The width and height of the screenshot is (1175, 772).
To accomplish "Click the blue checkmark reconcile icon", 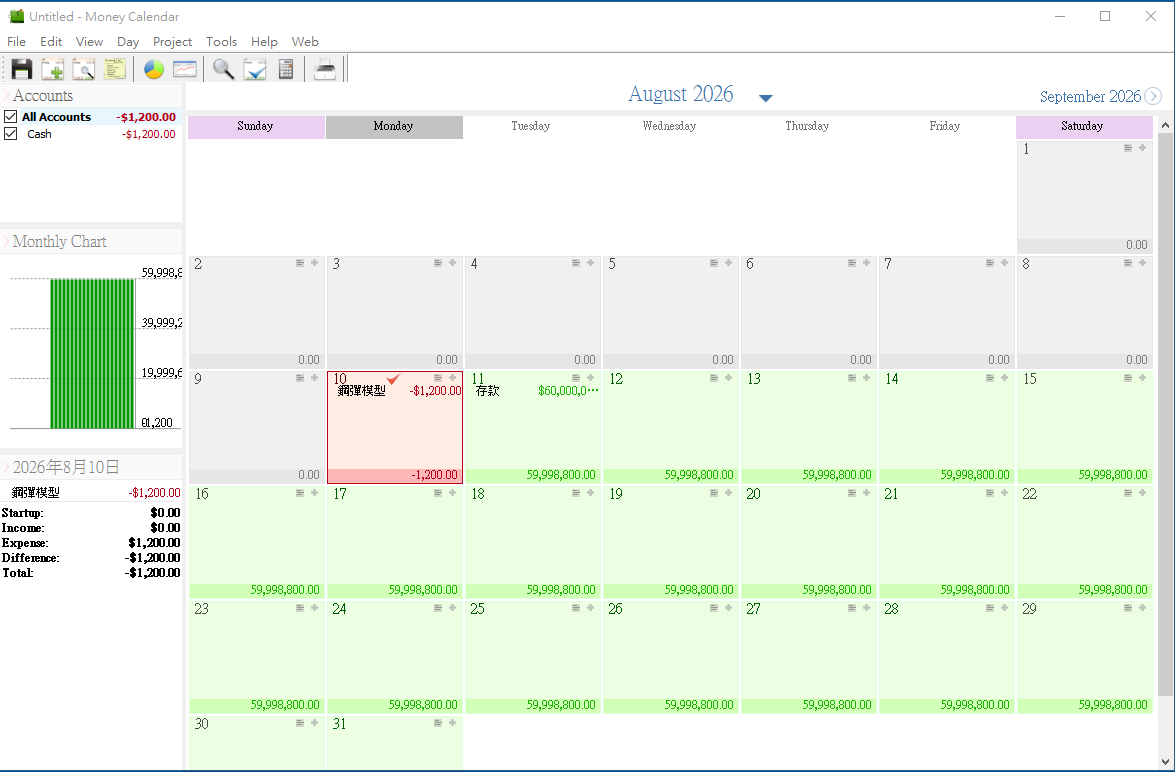I will click(255, 69).
